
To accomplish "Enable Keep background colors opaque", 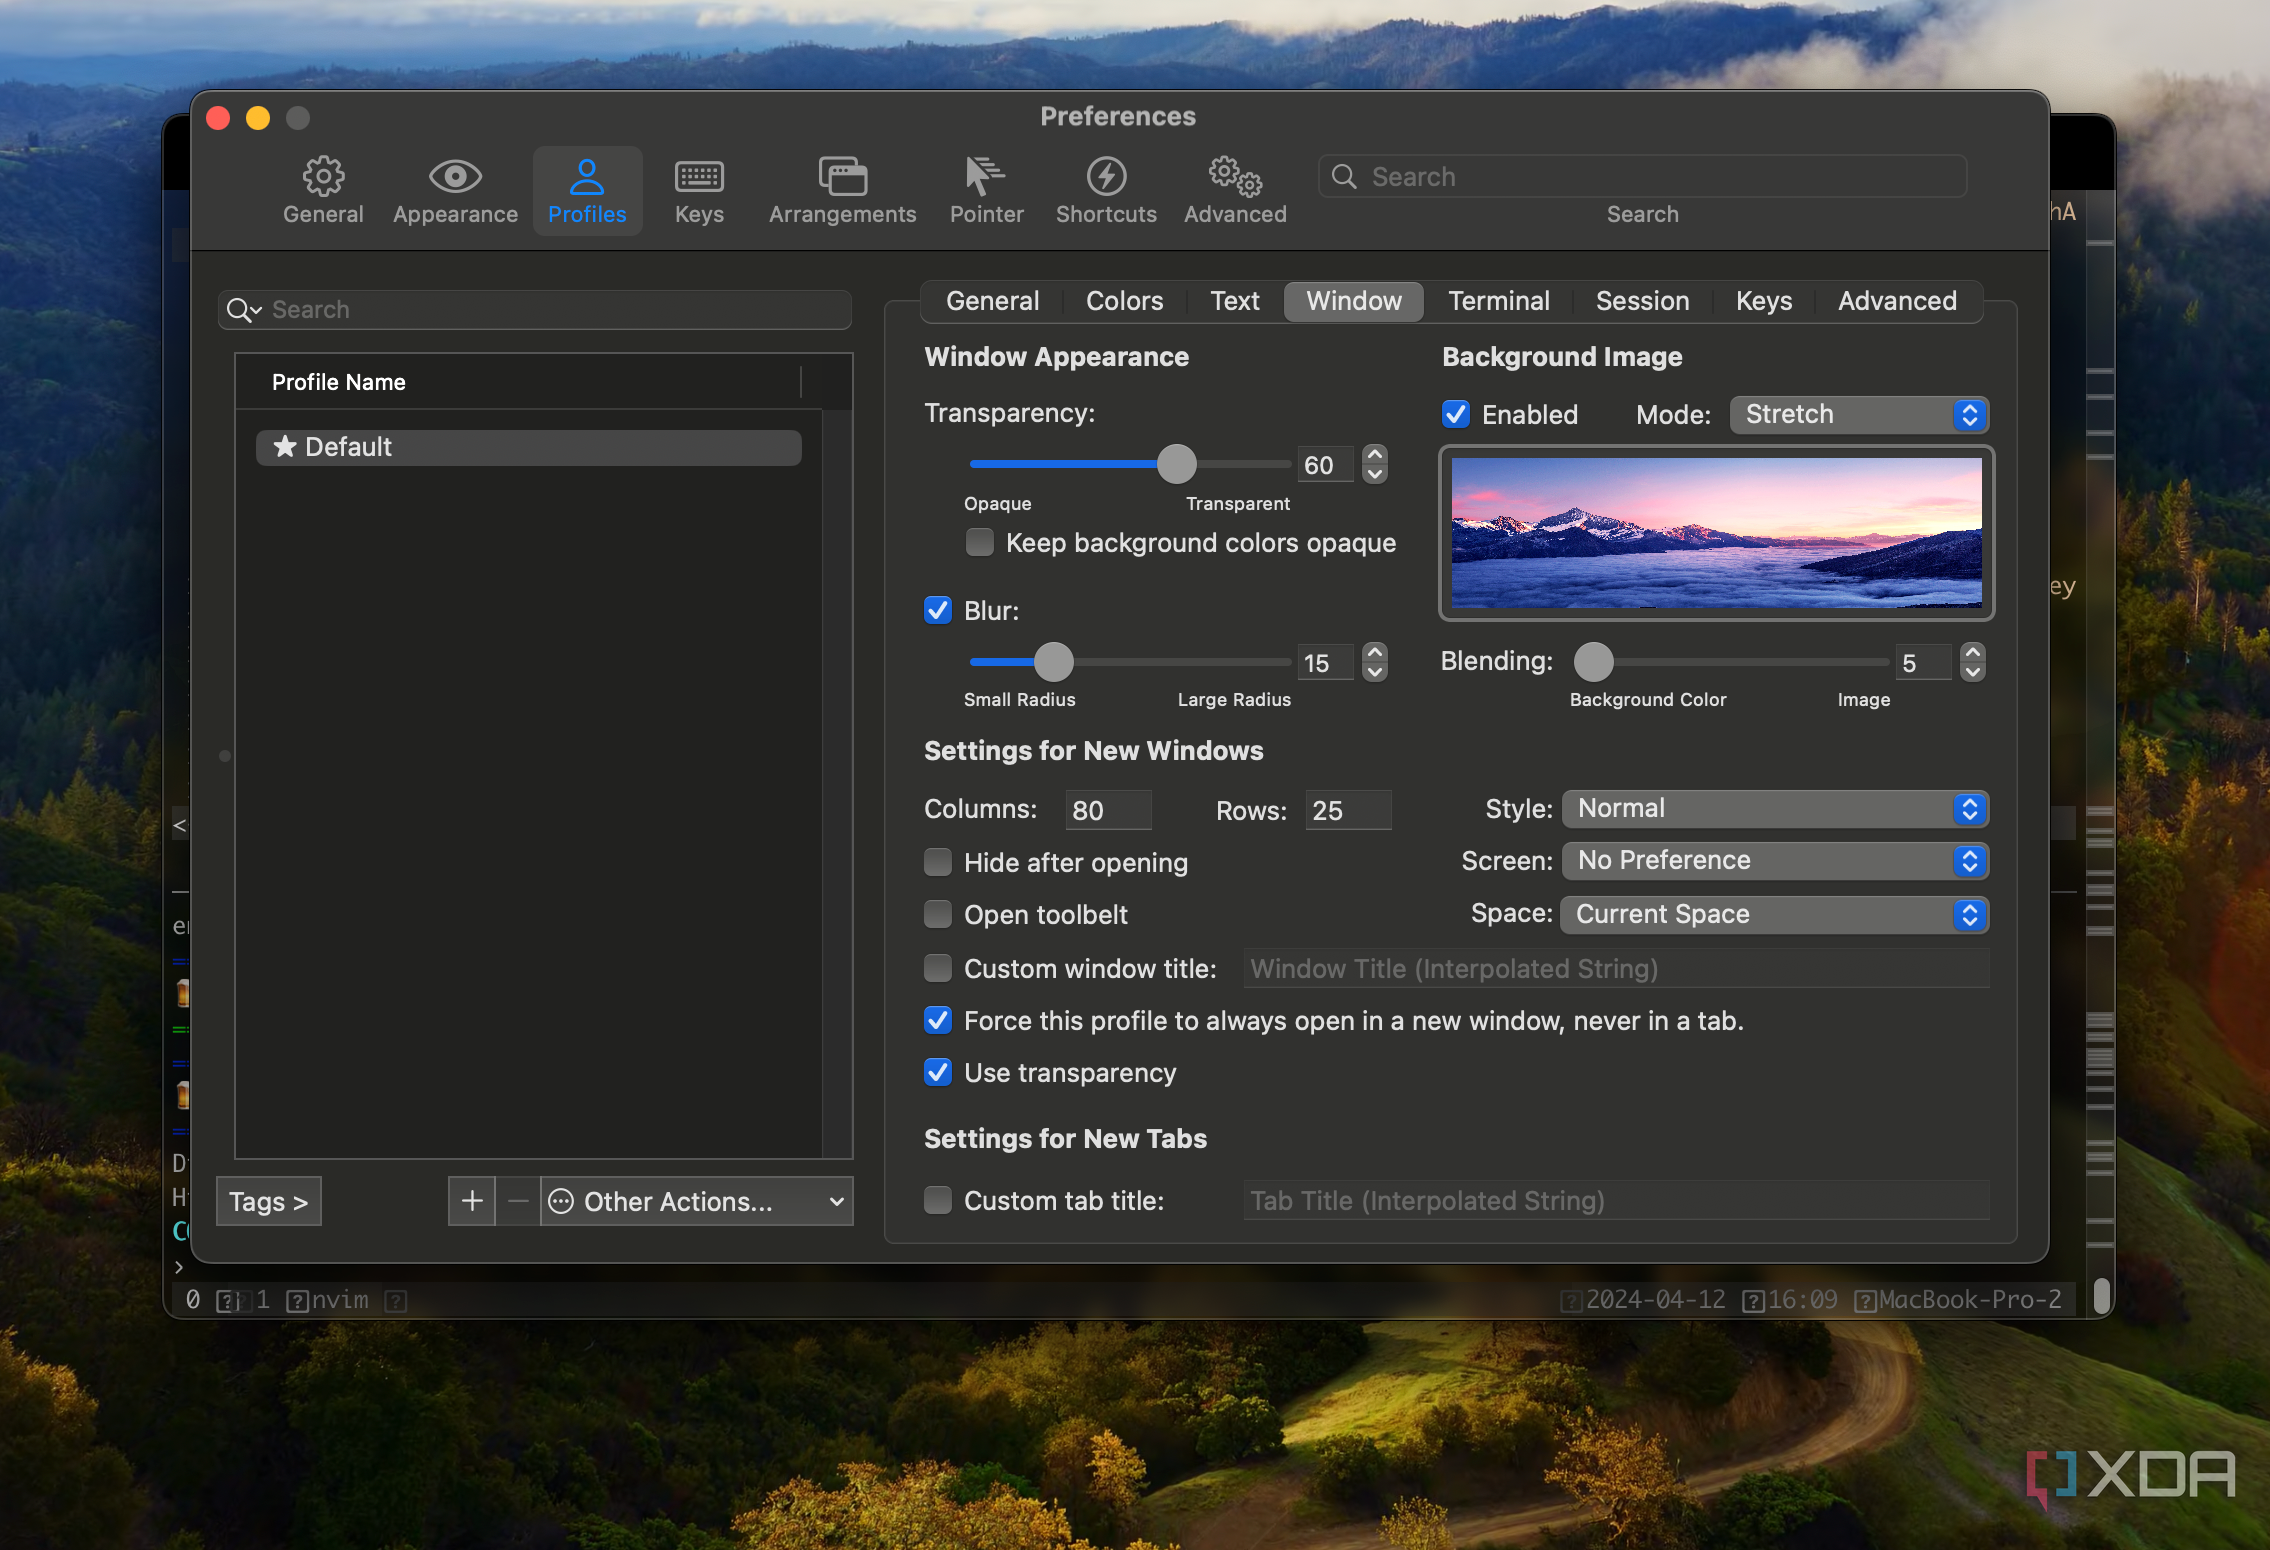I will click(x=980, y=543).
